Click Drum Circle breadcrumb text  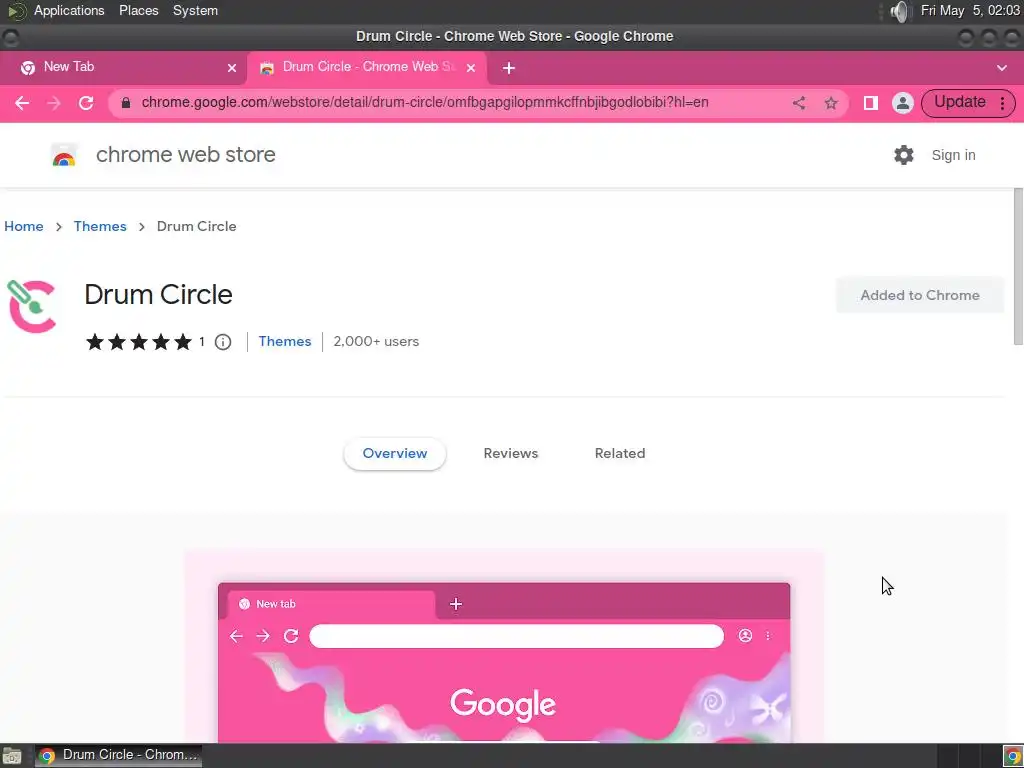pyautogui.click(x=197, y=227)
